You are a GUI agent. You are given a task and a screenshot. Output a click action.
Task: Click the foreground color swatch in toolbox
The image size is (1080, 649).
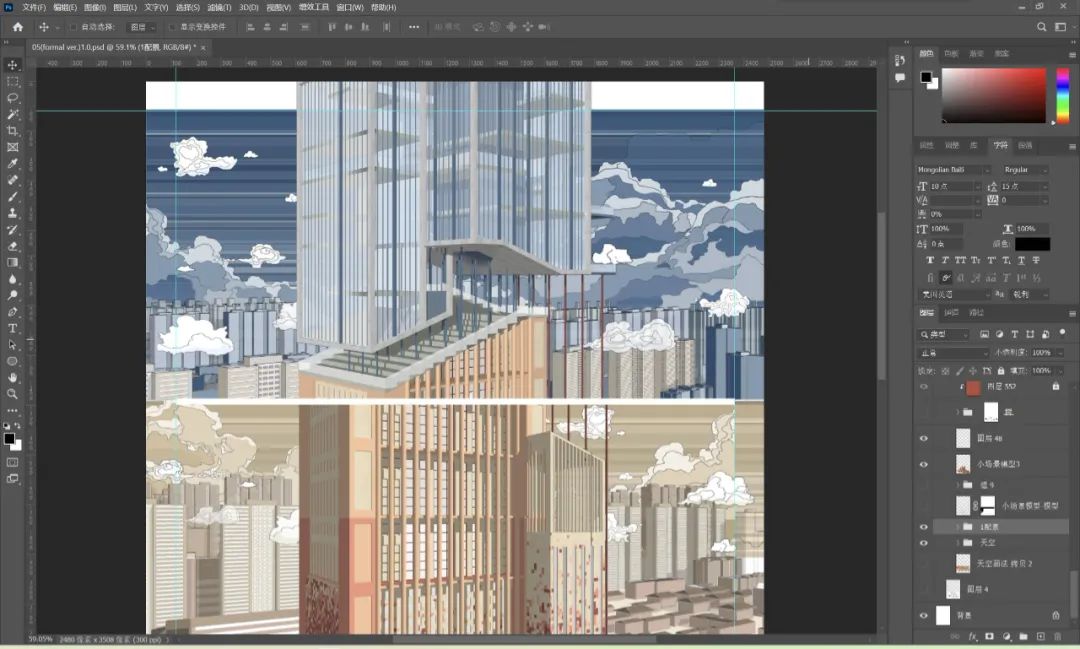[10, 439]
